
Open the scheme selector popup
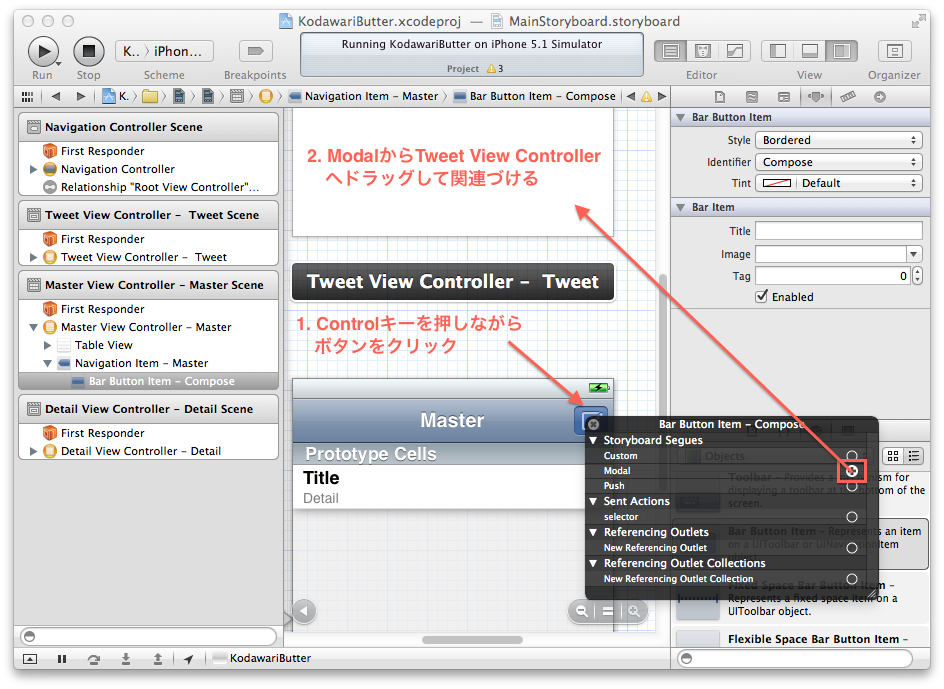[164, 51]
